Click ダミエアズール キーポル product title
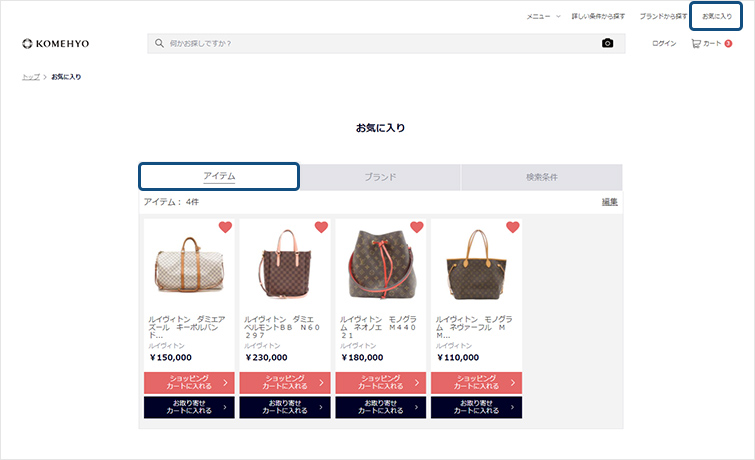 [186, 327]
